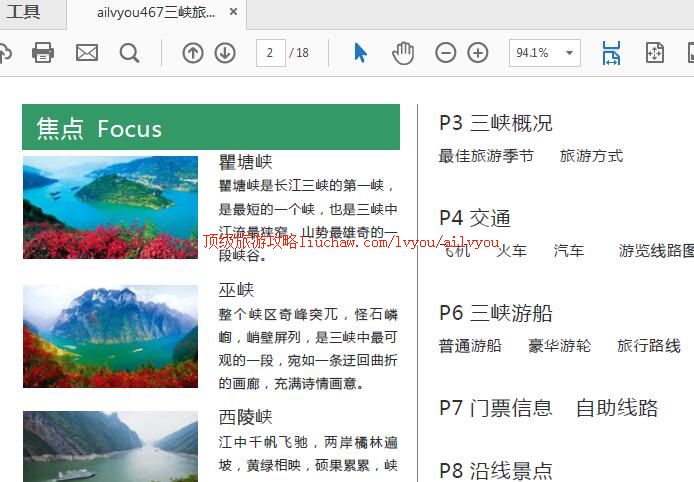Go to next page with down arrow

225,53
